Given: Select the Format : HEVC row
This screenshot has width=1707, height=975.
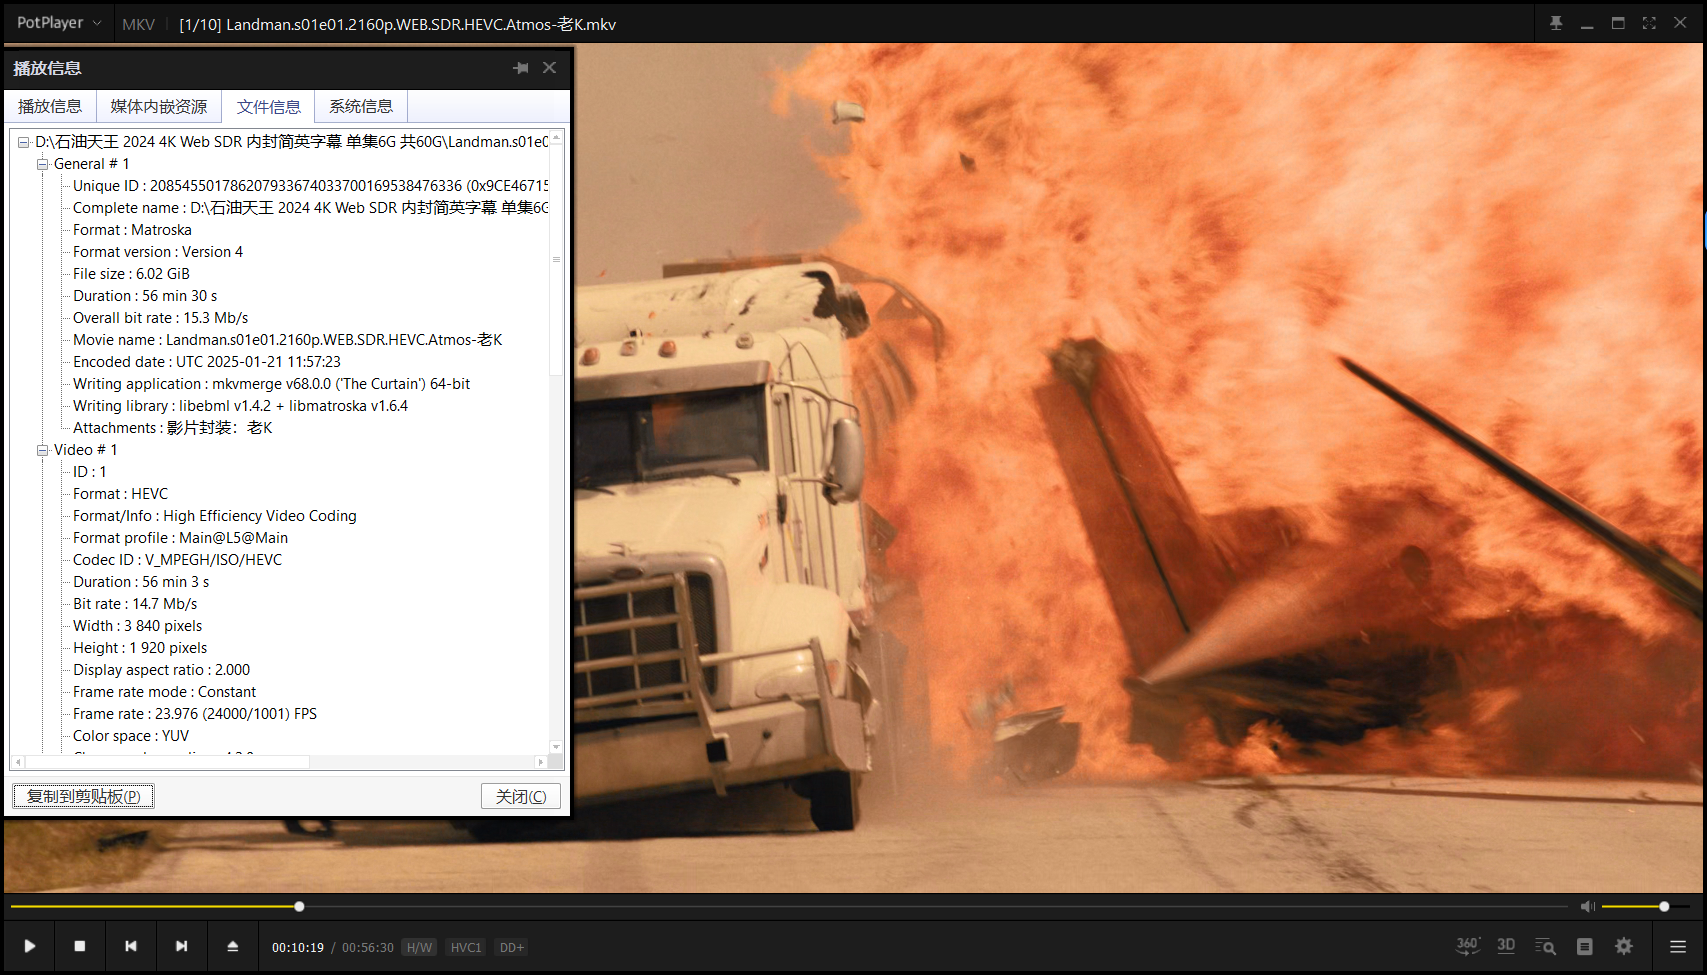Looking at the screenshot, I should click(x=120, y=494).
